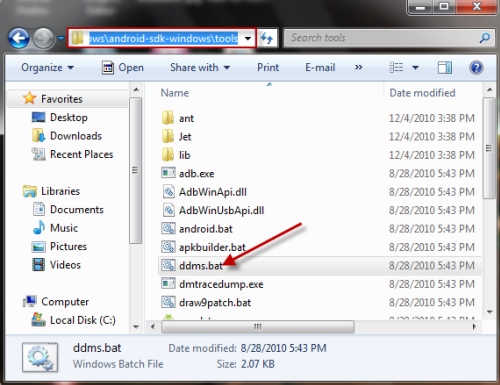Open the Documents library
The height and width of the screenshot is (385, 500).
pos(77,210)
